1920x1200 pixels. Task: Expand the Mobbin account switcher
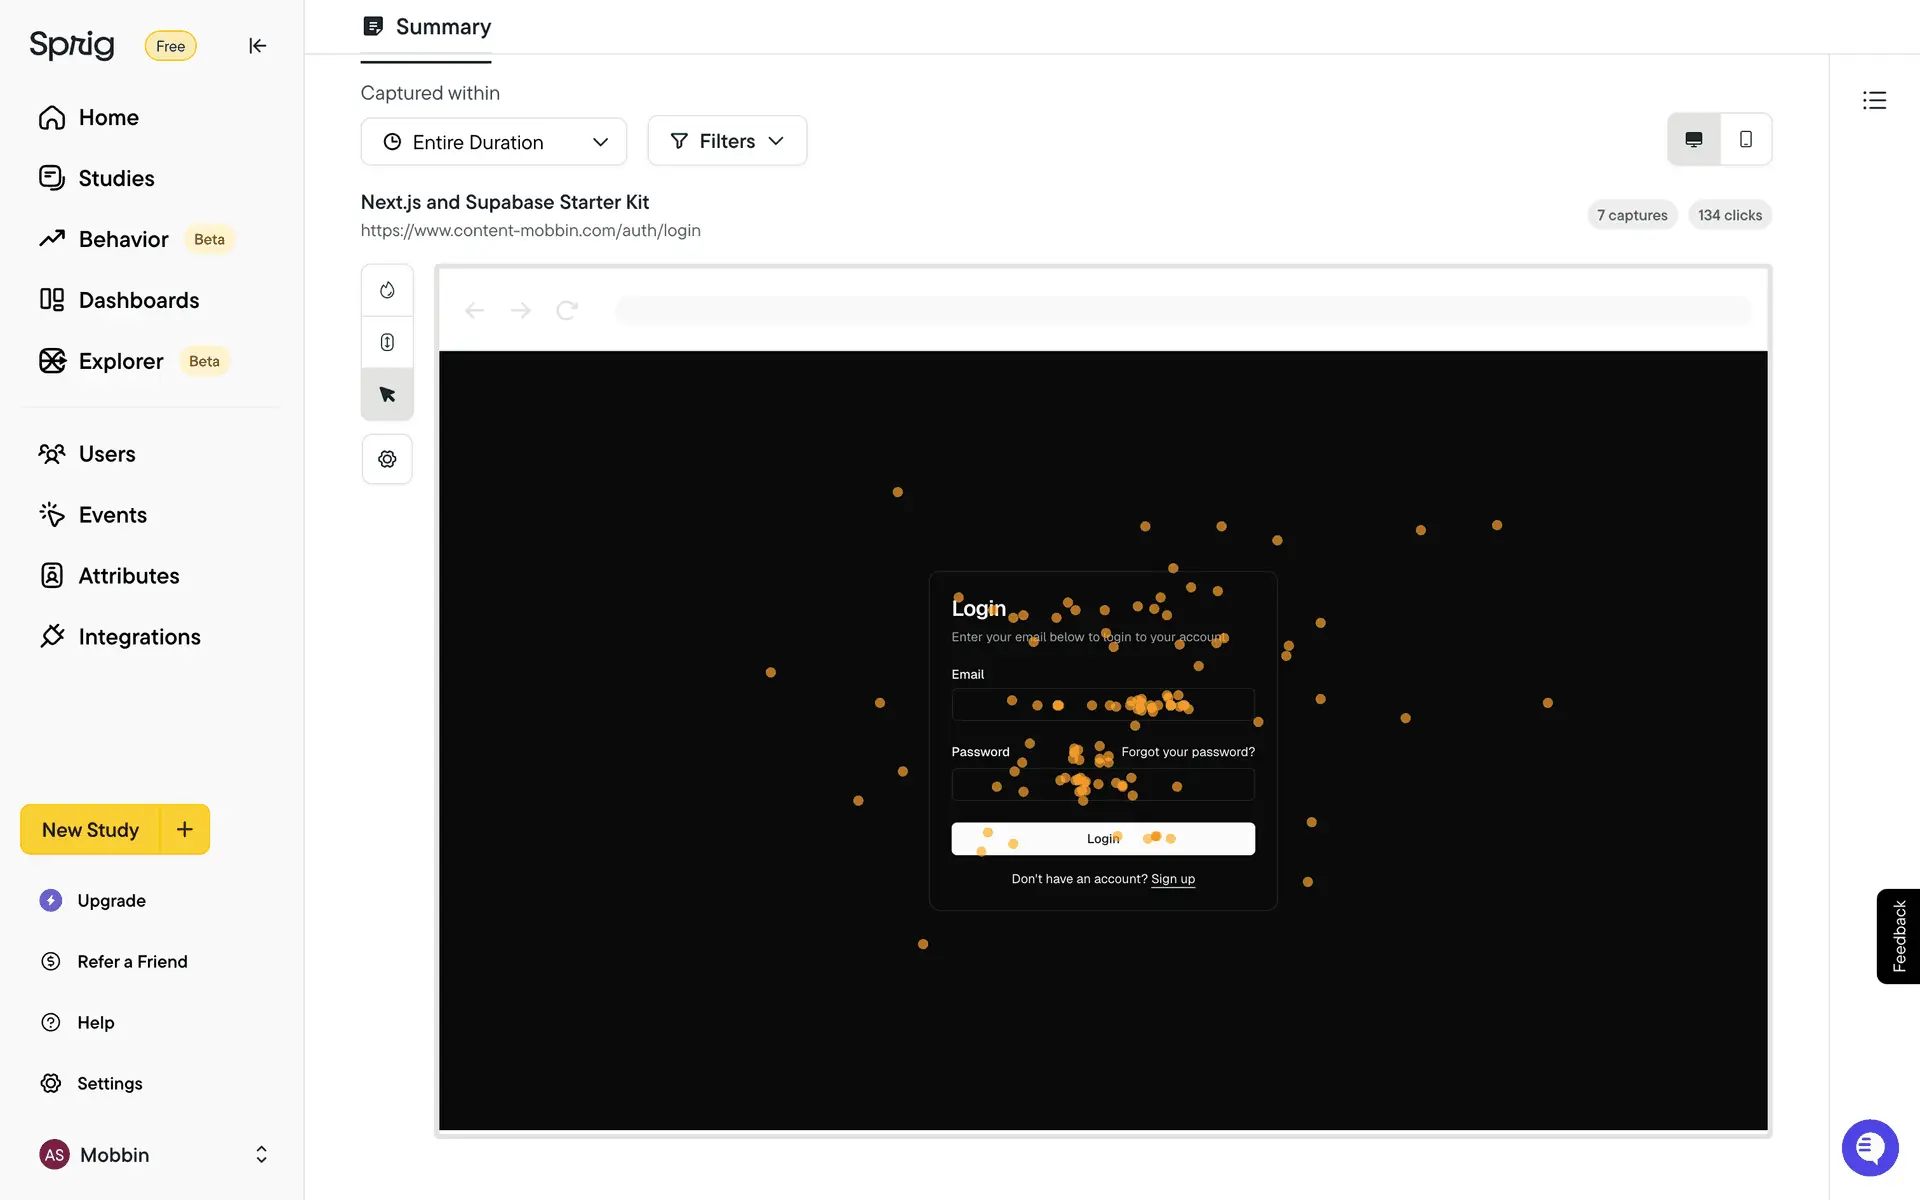point(260,1154)
